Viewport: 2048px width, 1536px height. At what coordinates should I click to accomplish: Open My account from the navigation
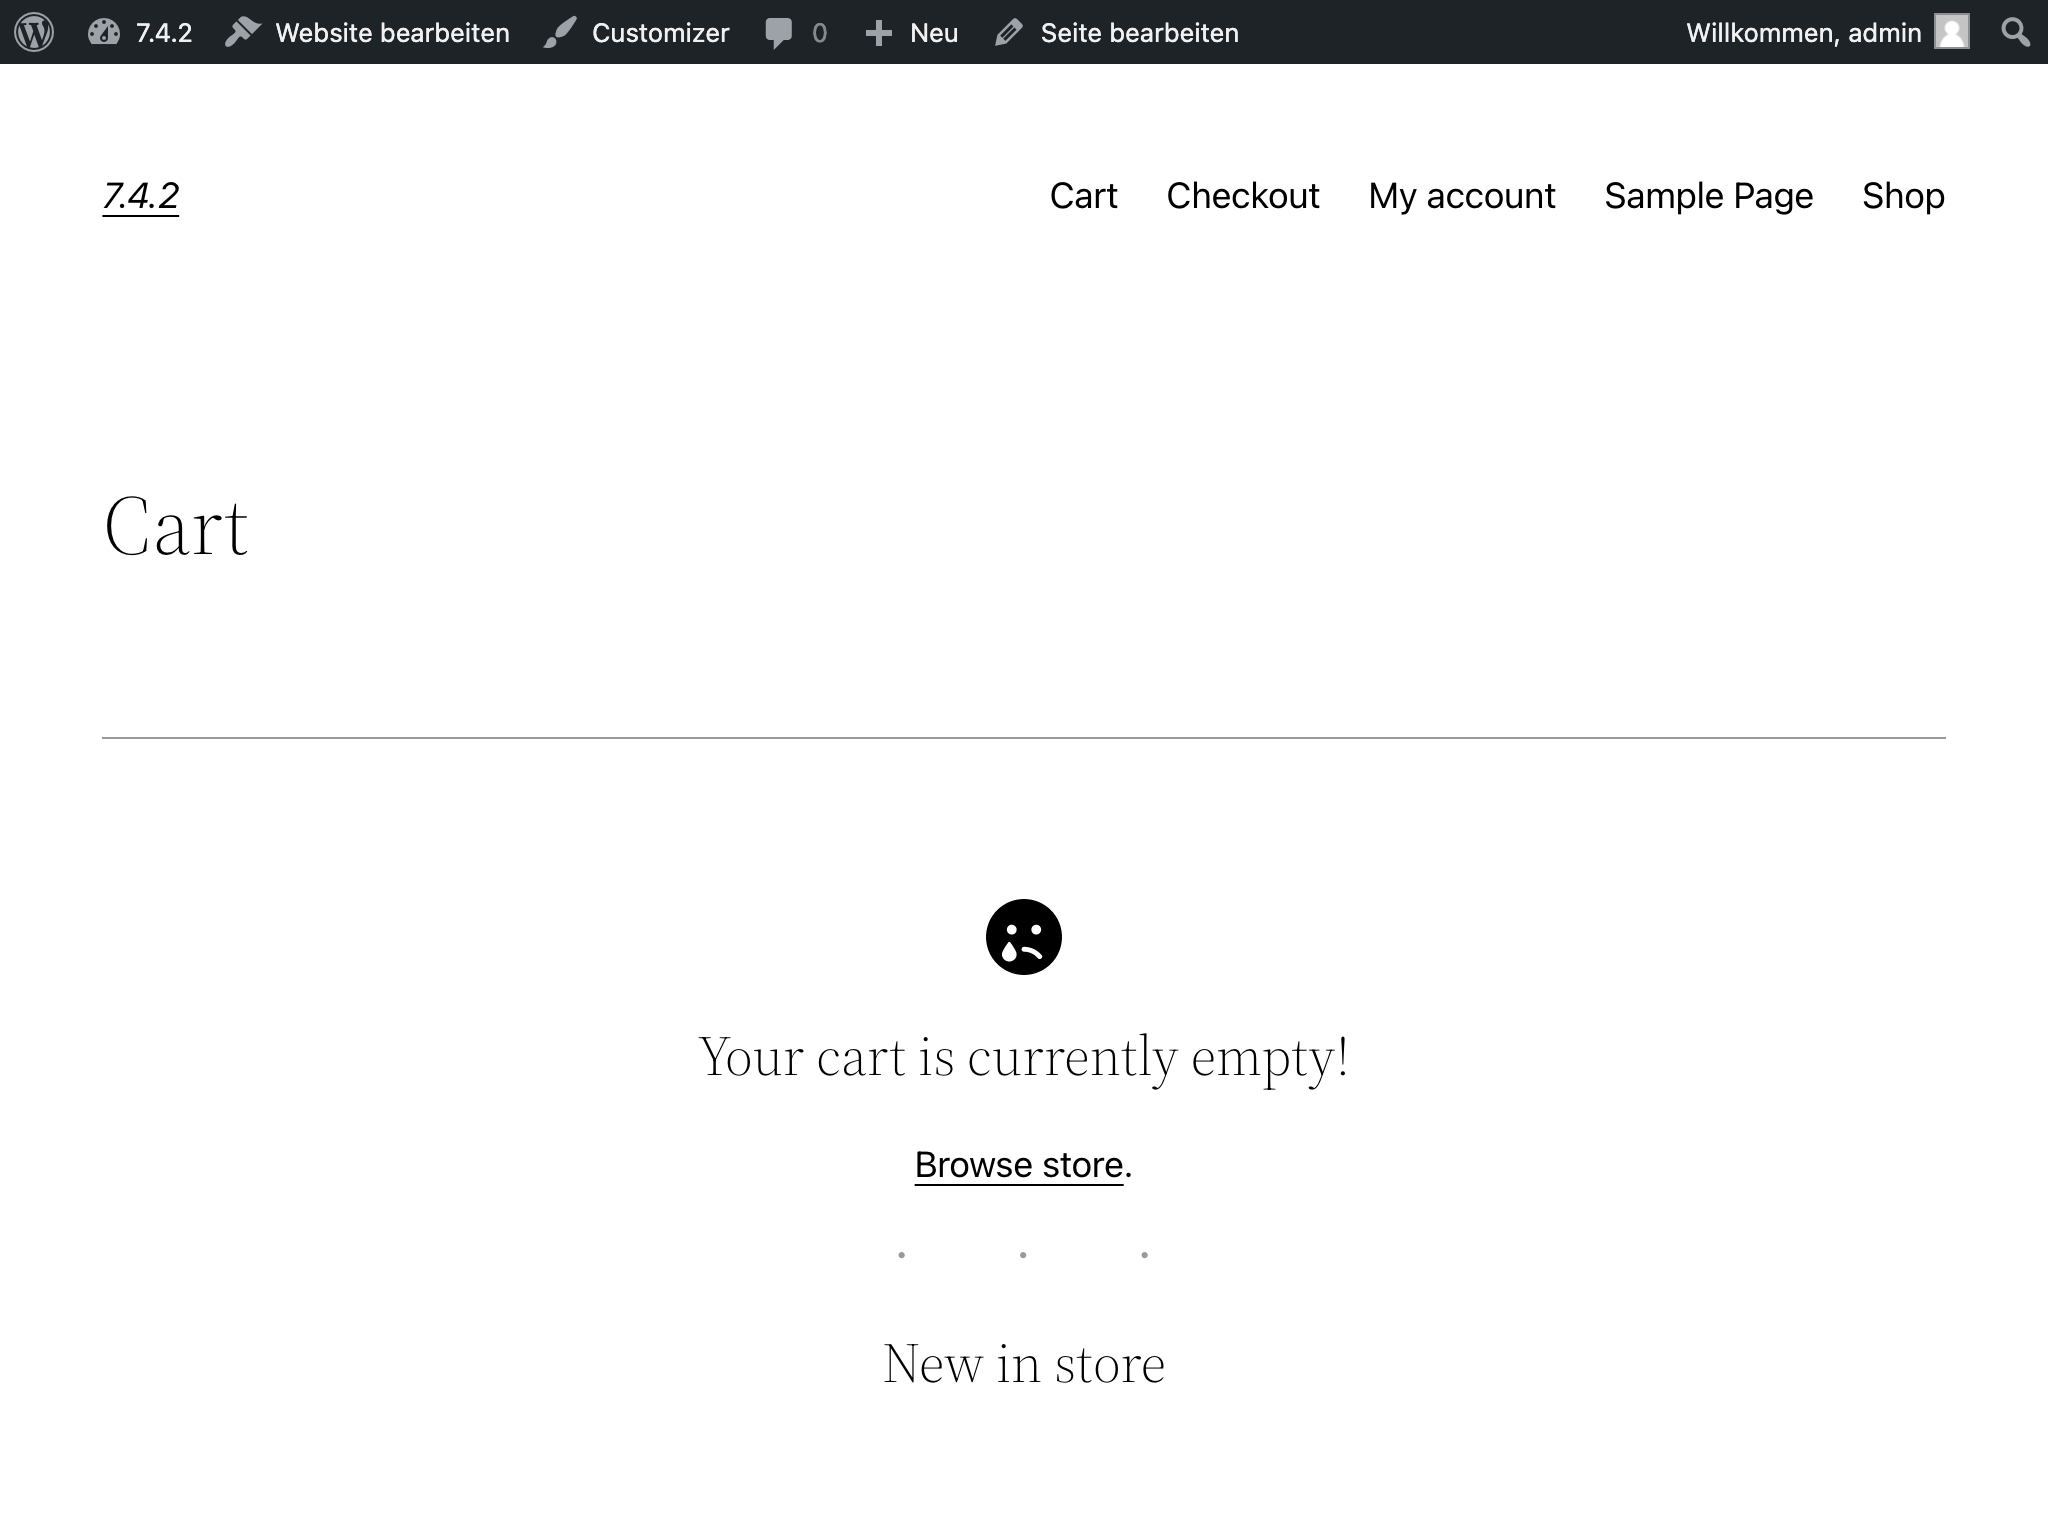tap(1461, 196)
